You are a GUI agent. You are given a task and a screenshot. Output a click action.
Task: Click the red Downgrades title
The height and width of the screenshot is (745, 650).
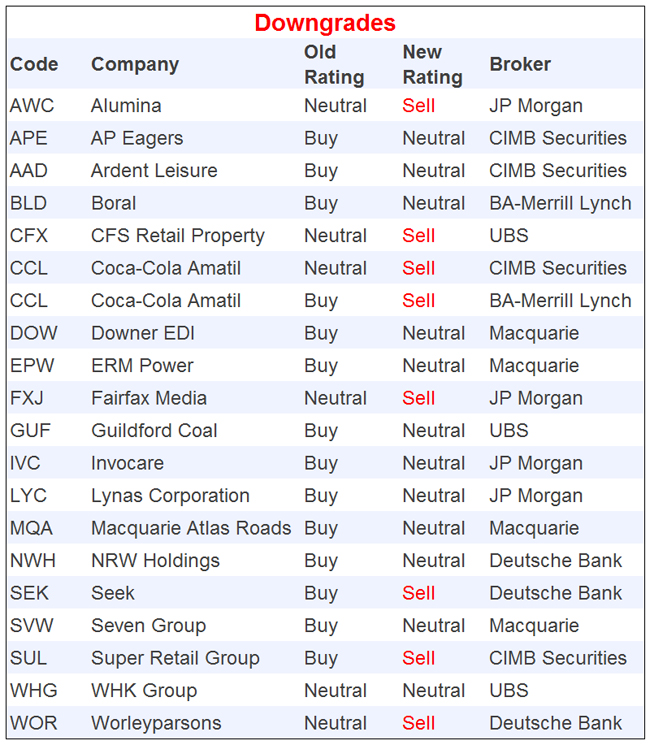(325, 22)
